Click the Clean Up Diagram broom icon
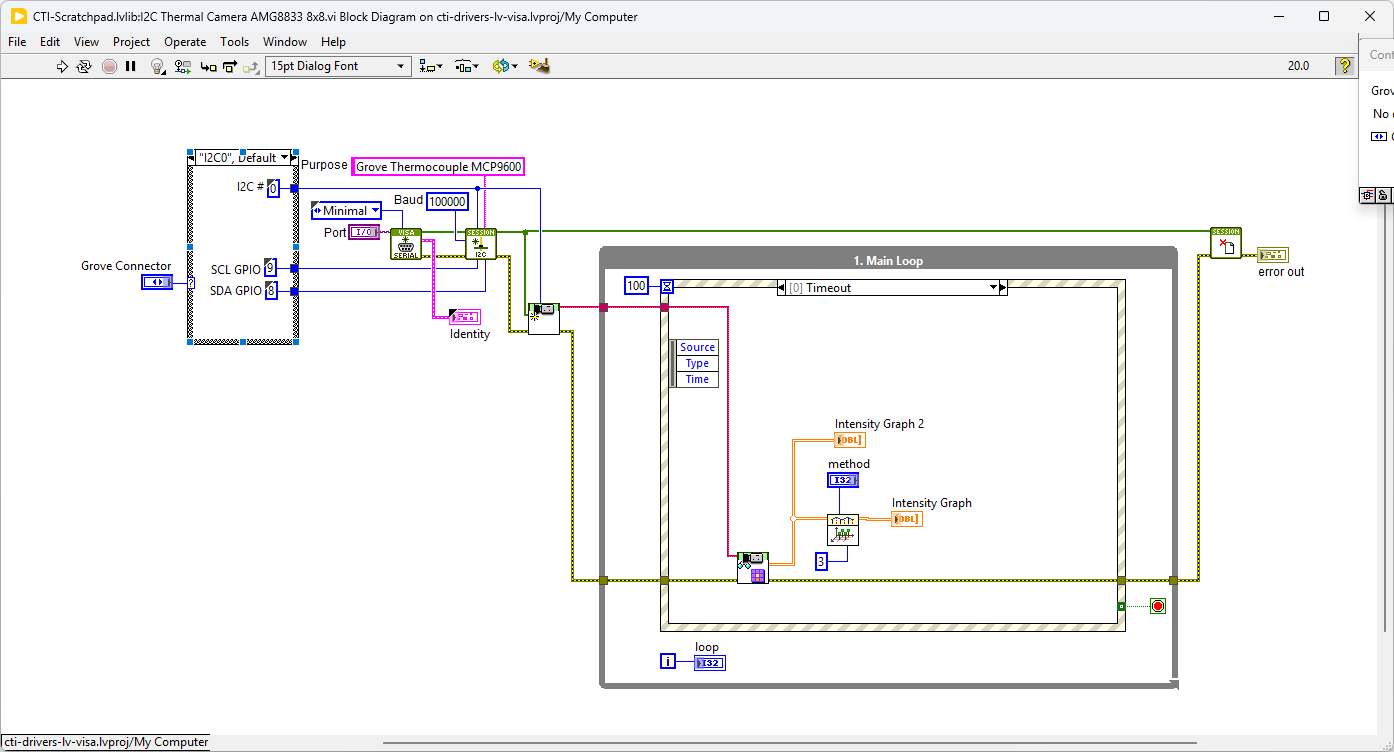 click(540, 66)
